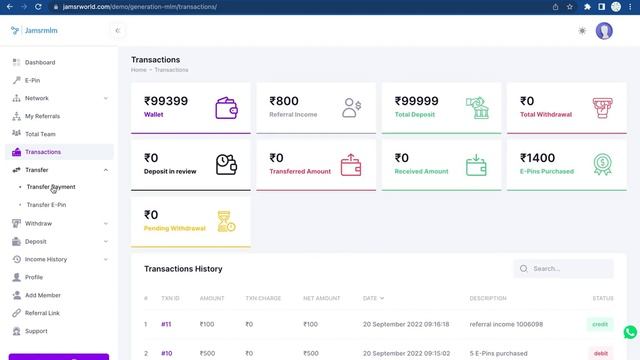The image size is (640, 360).
Task: Collapse the Transfer menu chevron
Action: point(106,170)
